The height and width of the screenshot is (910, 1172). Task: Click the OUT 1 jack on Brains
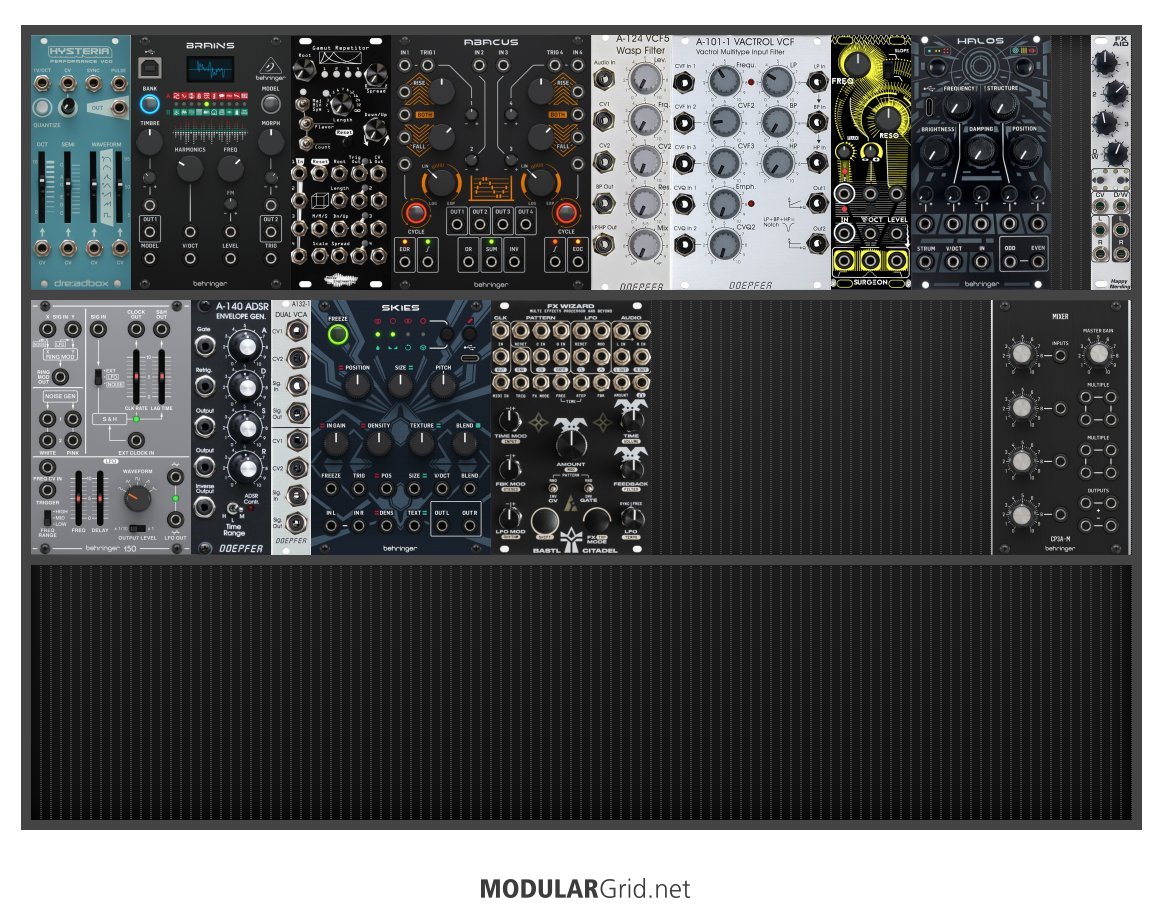pyautogui.click(x=149, y=232)
